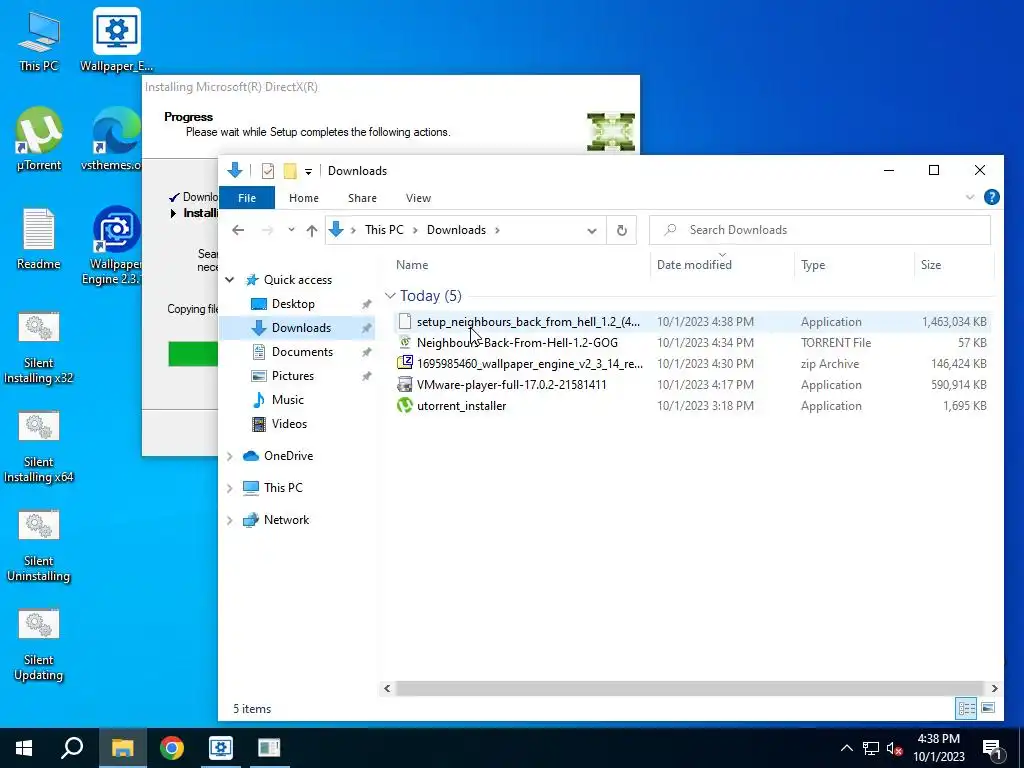Collapse the Today (5) group
This screenshot has height=768, width=1024.
(x=390, y=296)
